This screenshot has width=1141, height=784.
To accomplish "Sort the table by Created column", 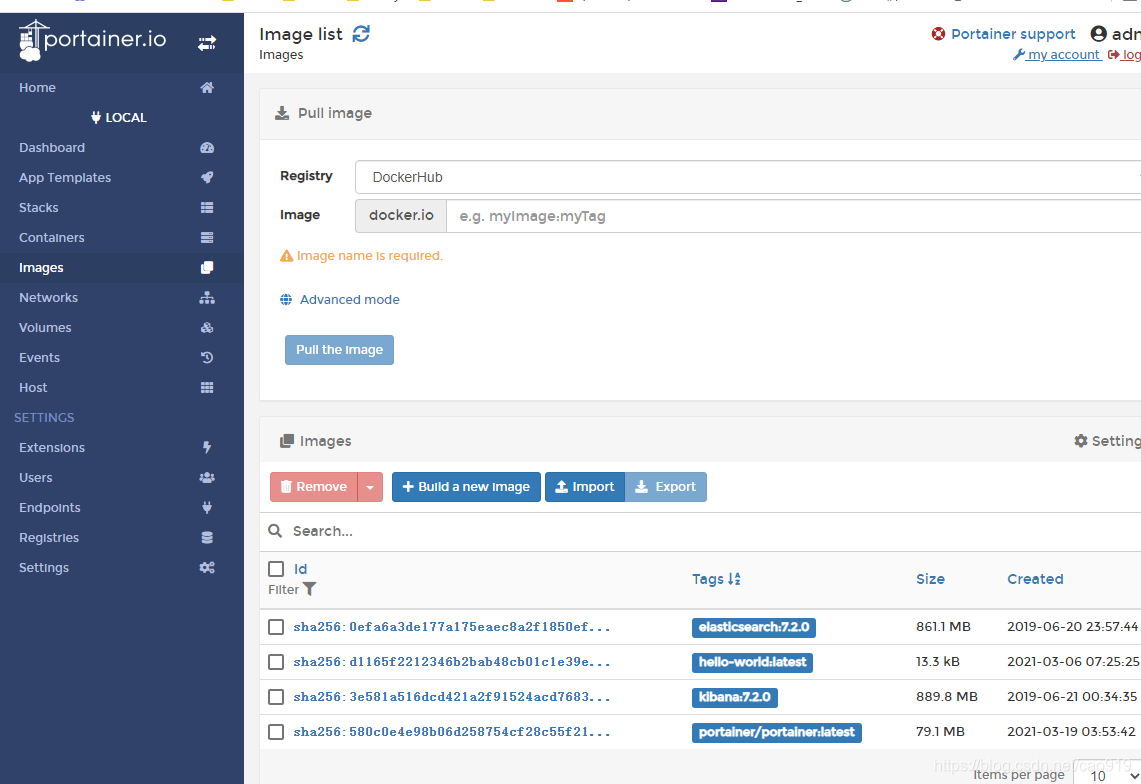I will (1035, 579).
